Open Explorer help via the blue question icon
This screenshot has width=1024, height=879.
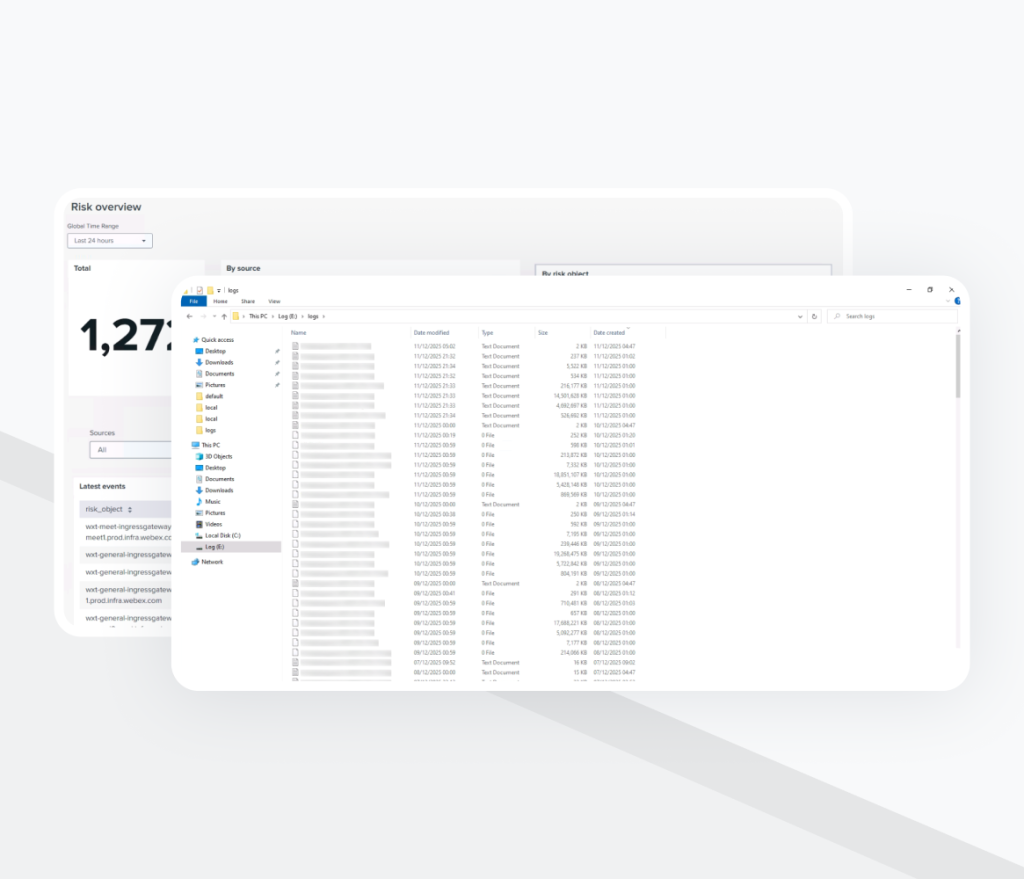click(x=957, y=301)
